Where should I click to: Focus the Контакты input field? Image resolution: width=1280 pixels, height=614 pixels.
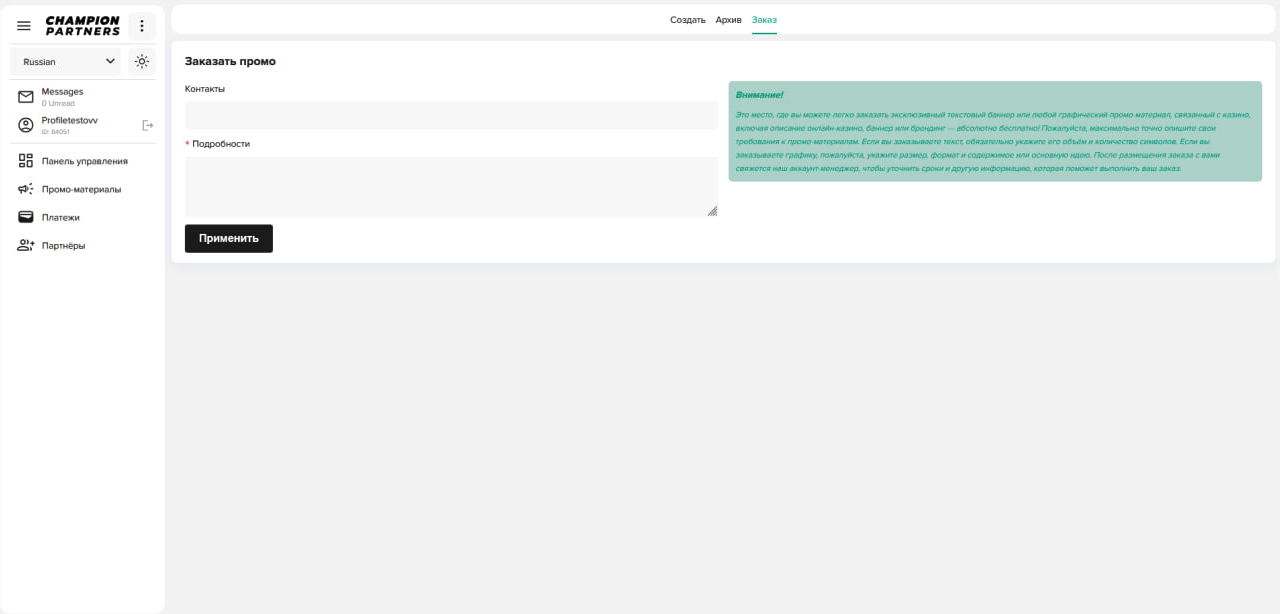pyautogui.click(x=451, y=115)
